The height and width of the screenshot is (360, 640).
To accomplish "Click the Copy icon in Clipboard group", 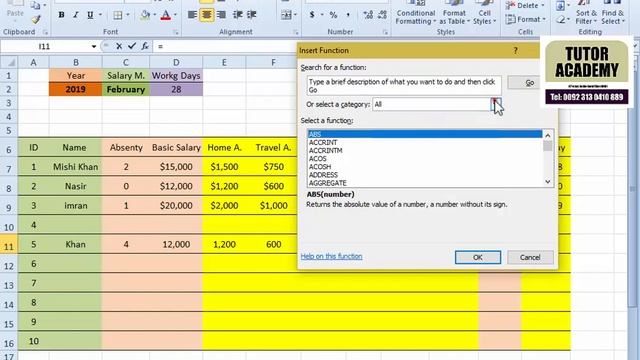I will [x=36, y=5].
